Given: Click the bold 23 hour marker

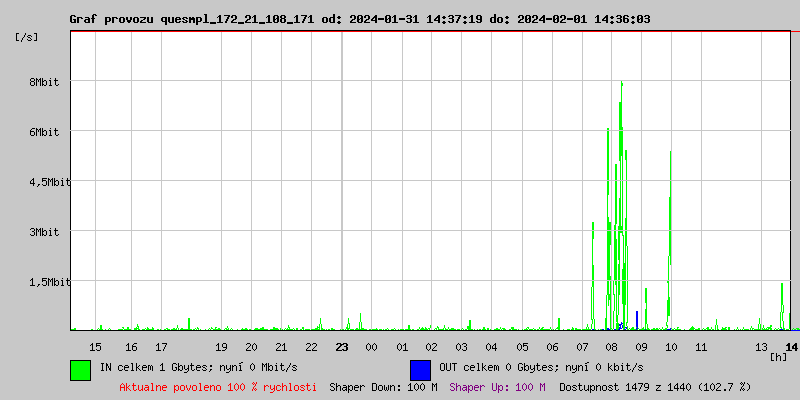Looking at the screenshot, I should point(342,347).
